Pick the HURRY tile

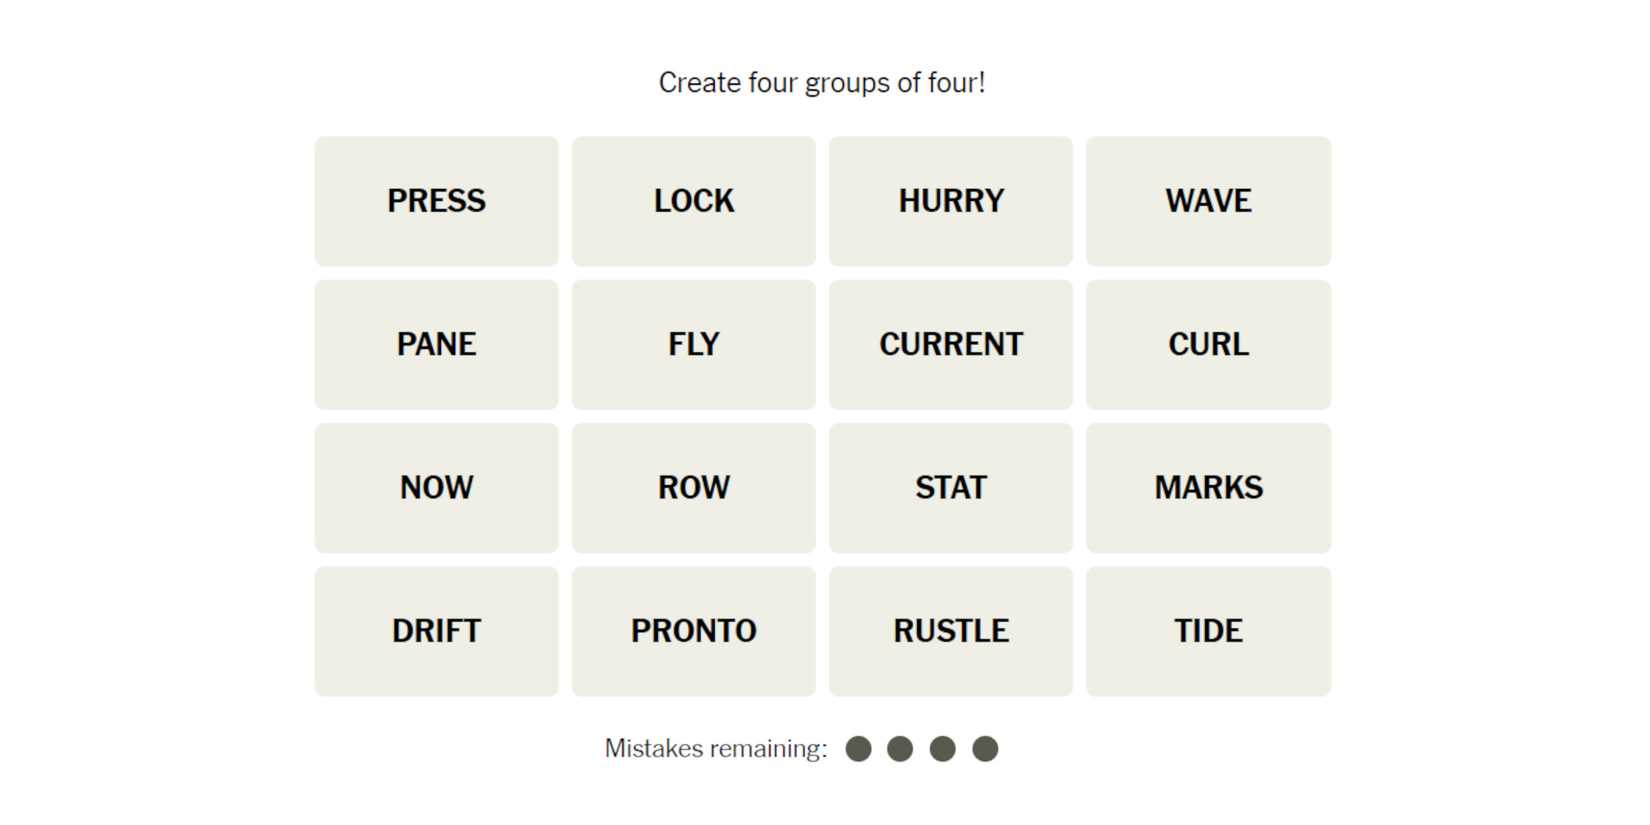tap(950, 201)
